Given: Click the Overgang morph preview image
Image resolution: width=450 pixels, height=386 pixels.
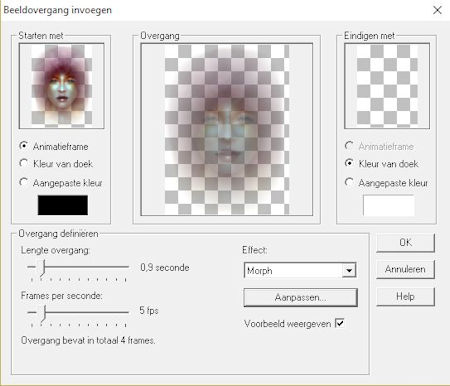Looking at the screenshot, I should [227, 129].
